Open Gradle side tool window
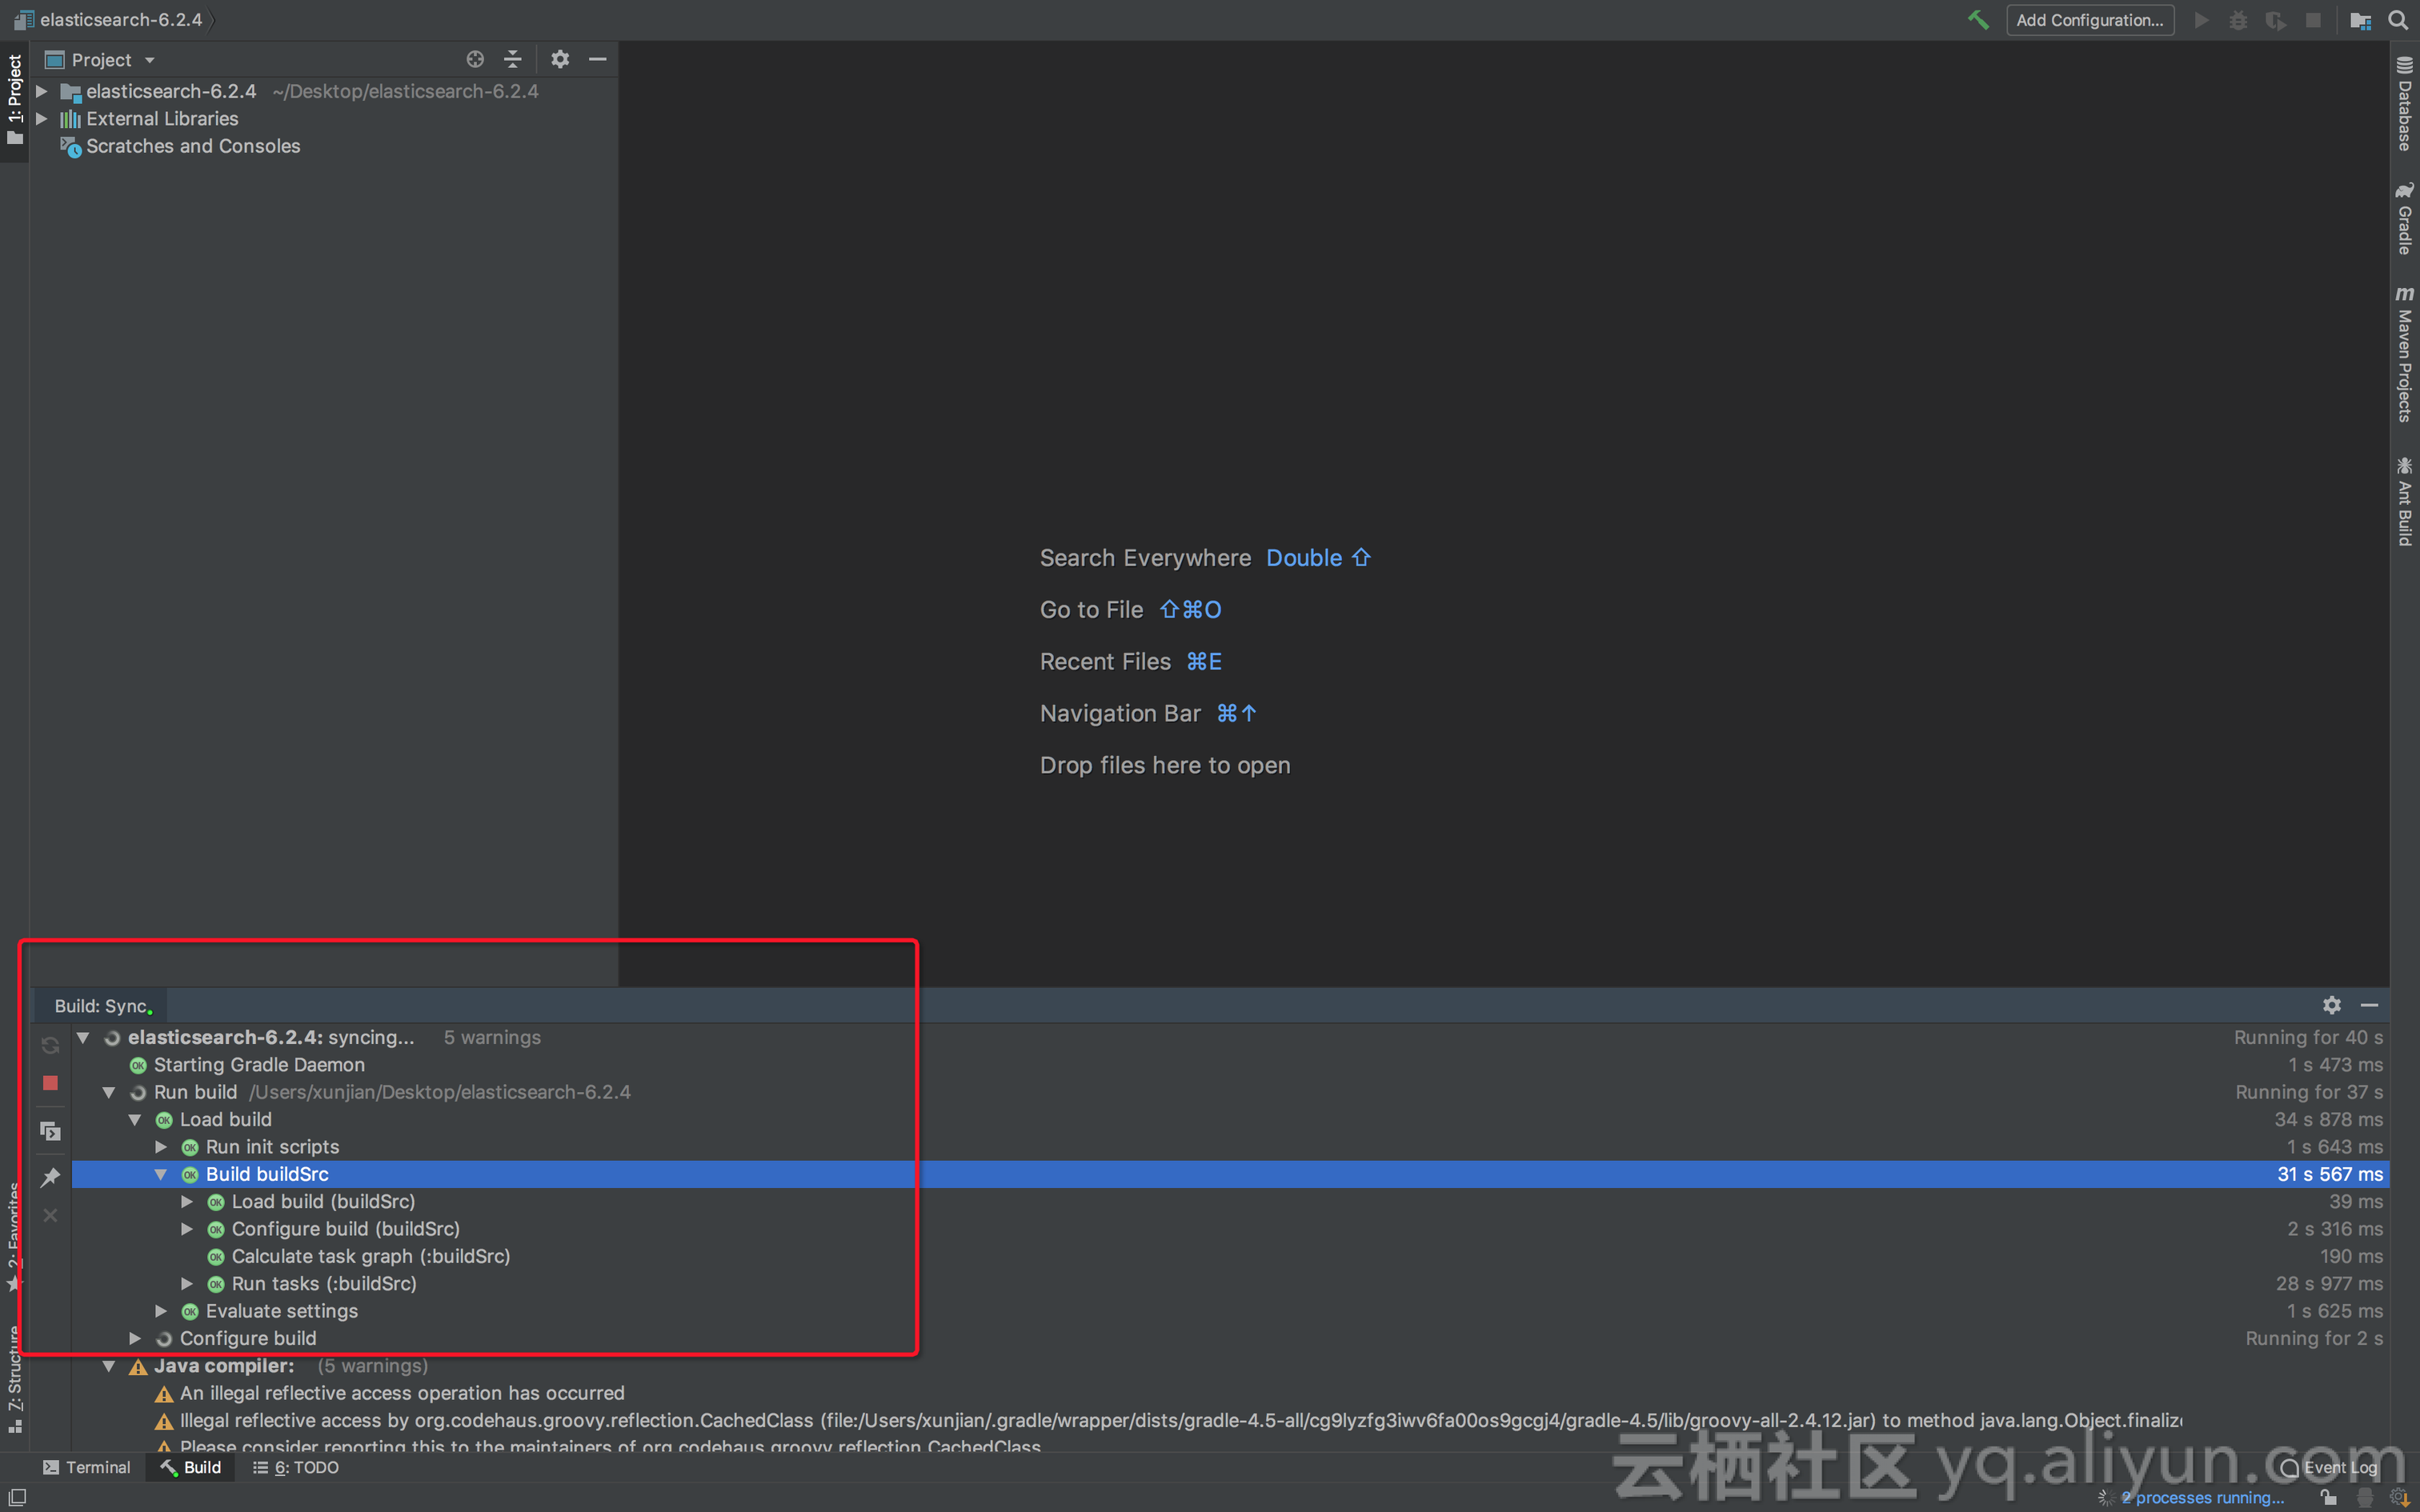 pyautogui.click(x=2404, y=220)
